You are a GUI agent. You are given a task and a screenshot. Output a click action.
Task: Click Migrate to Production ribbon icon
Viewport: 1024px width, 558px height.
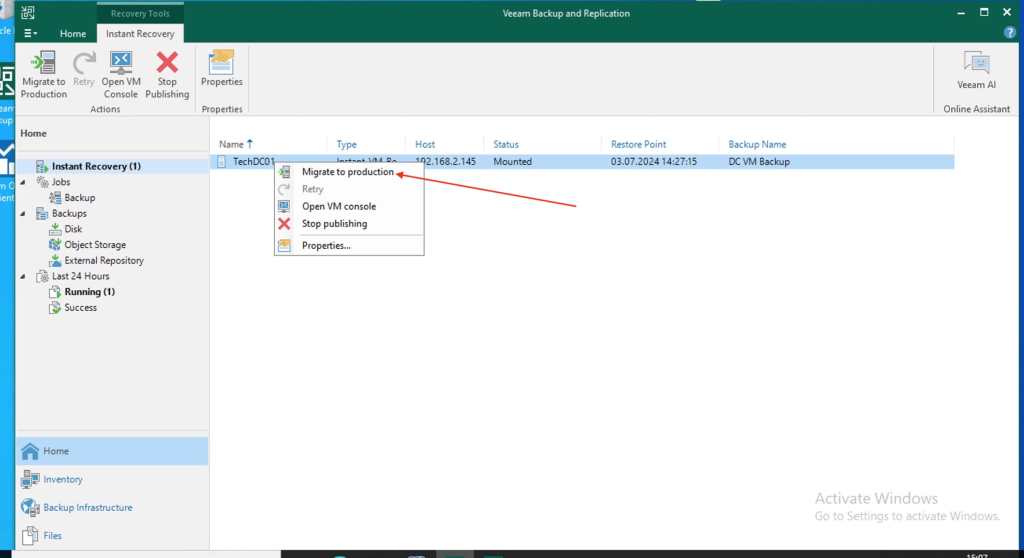tap(43, 62)
